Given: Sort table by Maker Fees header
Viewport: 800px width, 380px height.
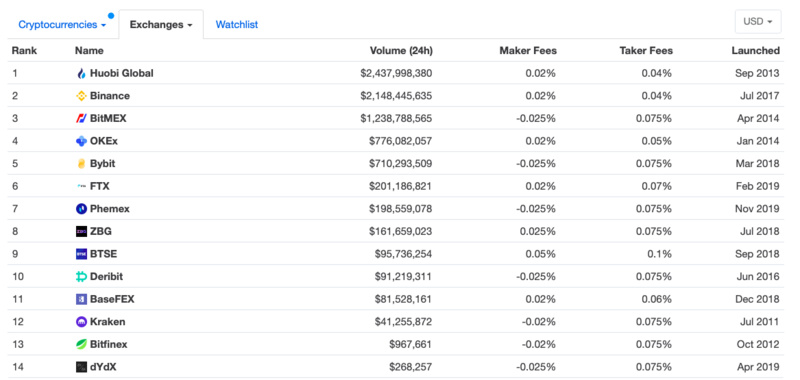Looking at the screenshot, I should tap(528, 50).
